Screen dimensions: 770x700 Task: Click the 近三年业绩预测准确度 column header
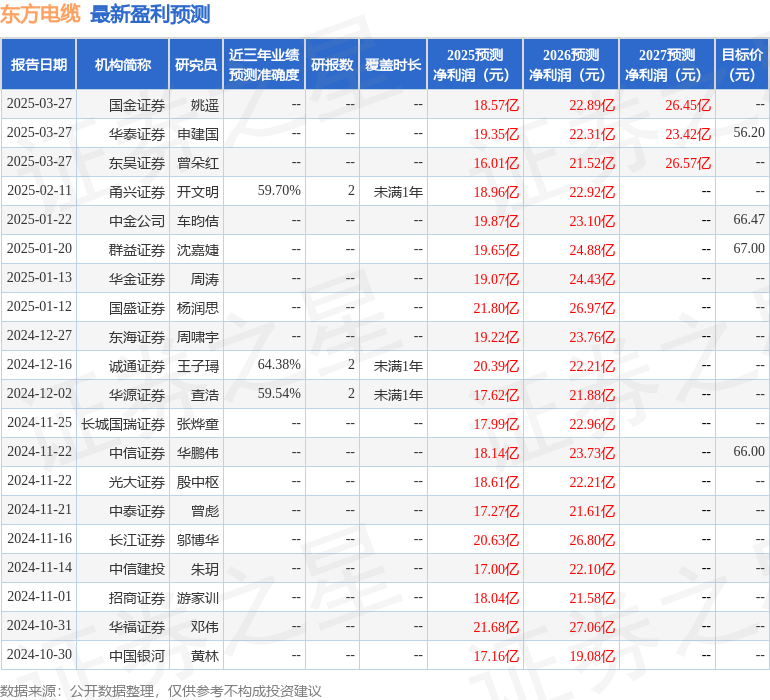(264, 64)
